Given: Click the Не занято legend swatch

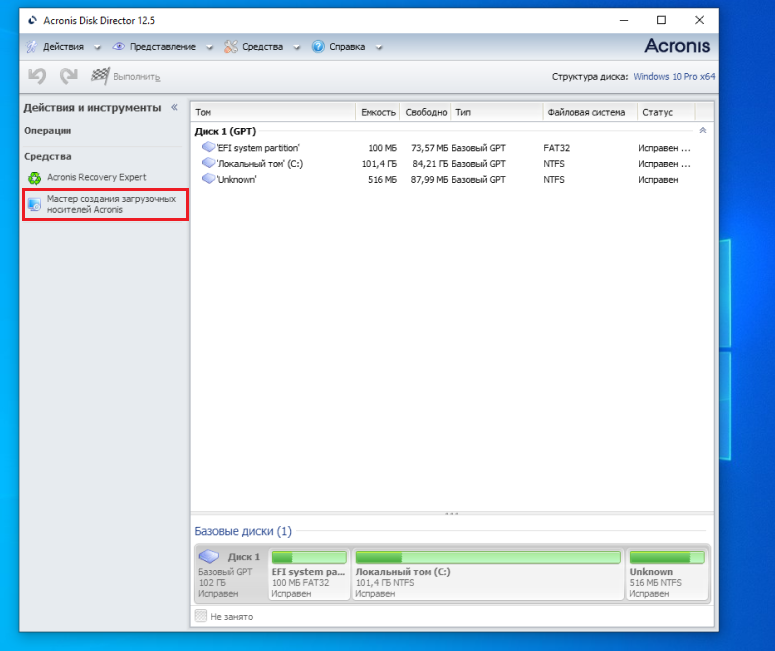Looking at the screenshot, I should 201,616.
